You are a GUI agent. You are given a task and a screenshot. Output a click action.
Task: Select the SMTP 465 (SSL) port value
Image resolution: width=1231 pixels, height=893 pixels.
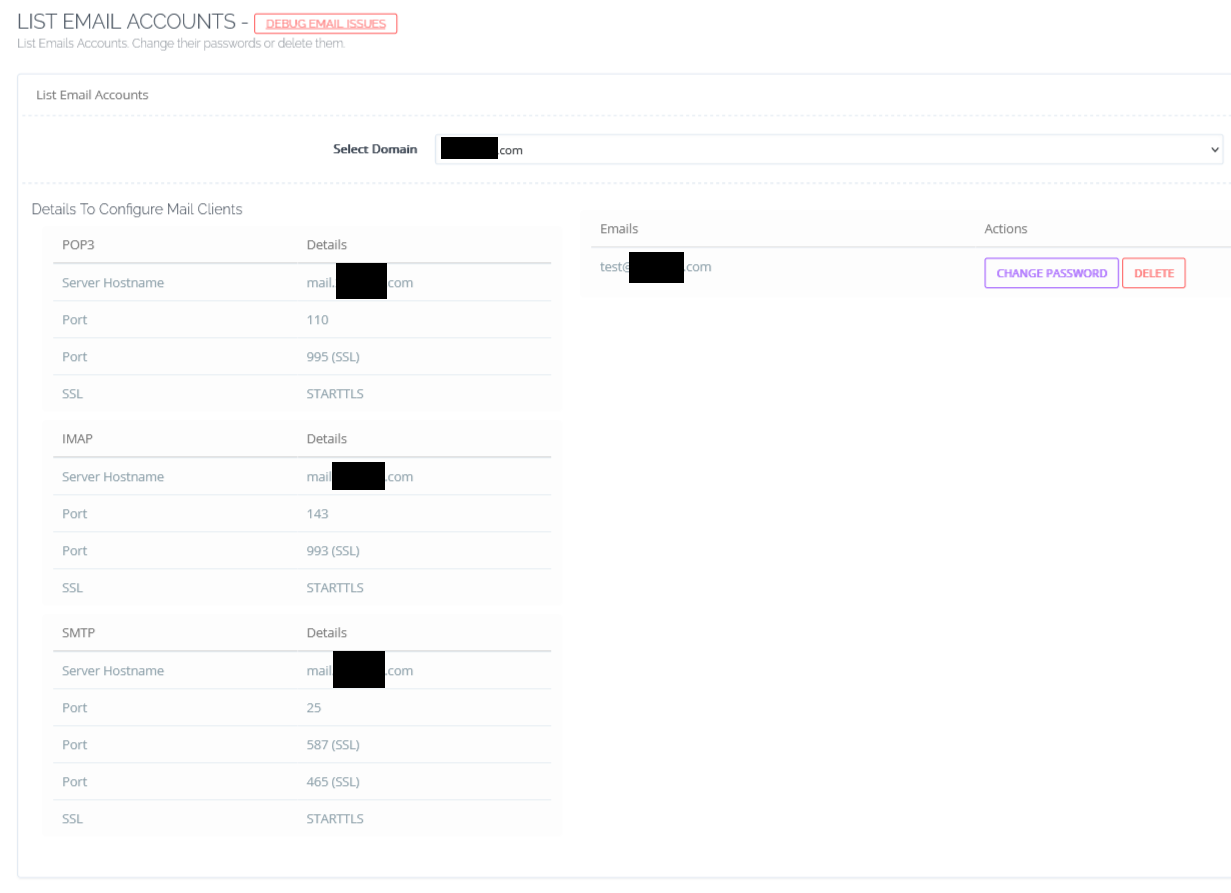[x=335, y=781]
